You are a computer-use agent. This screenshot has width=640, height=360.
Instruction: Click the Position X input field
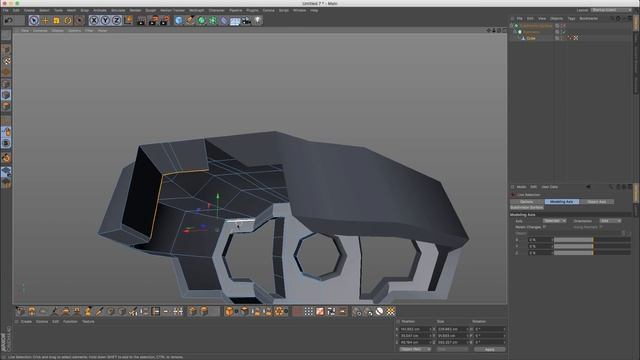coord(415,329)
